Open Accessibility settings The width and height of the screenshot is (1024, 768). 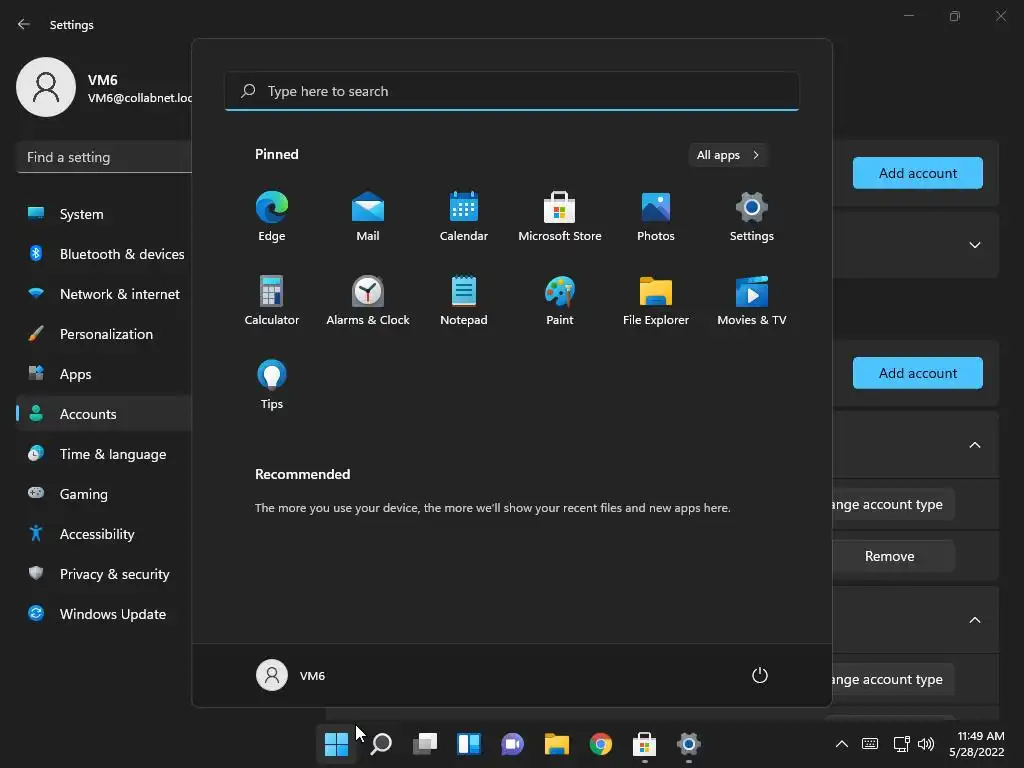click(x=104, y=534)
